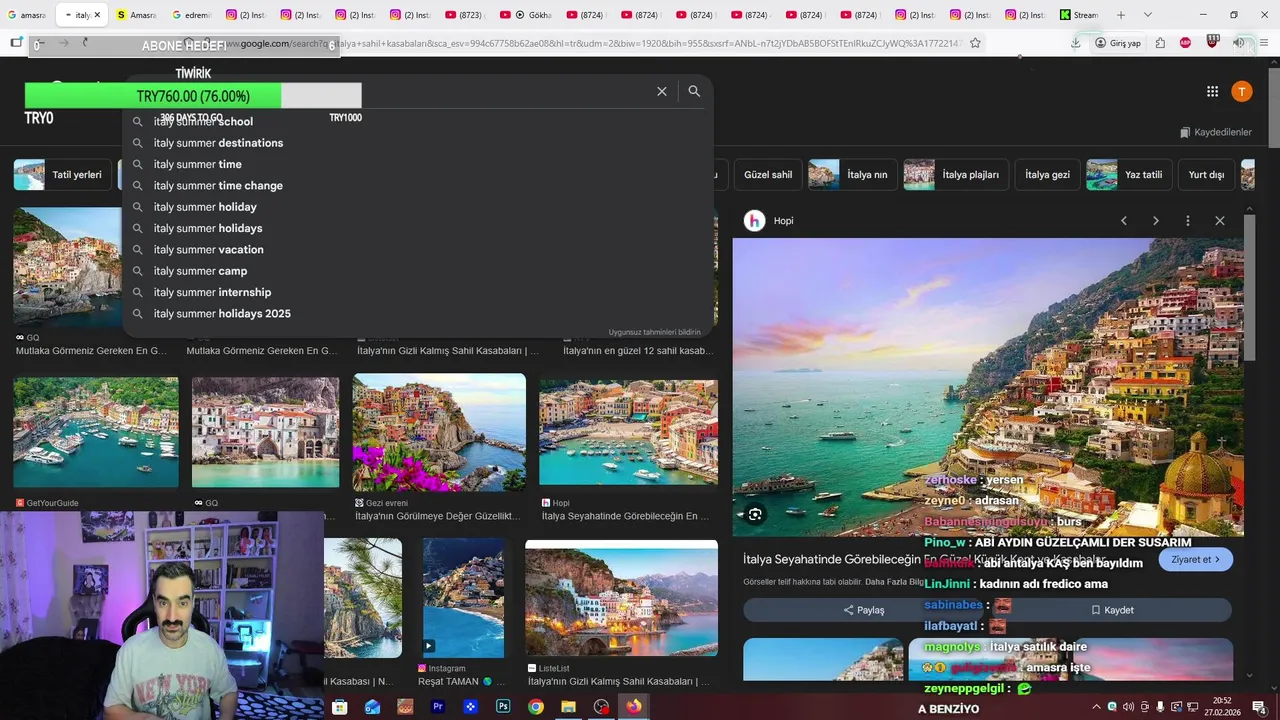Click the Firefox taskbar icon
Image resolution: width=1280 pixels, height=720 pixels.
click(634, 707)
